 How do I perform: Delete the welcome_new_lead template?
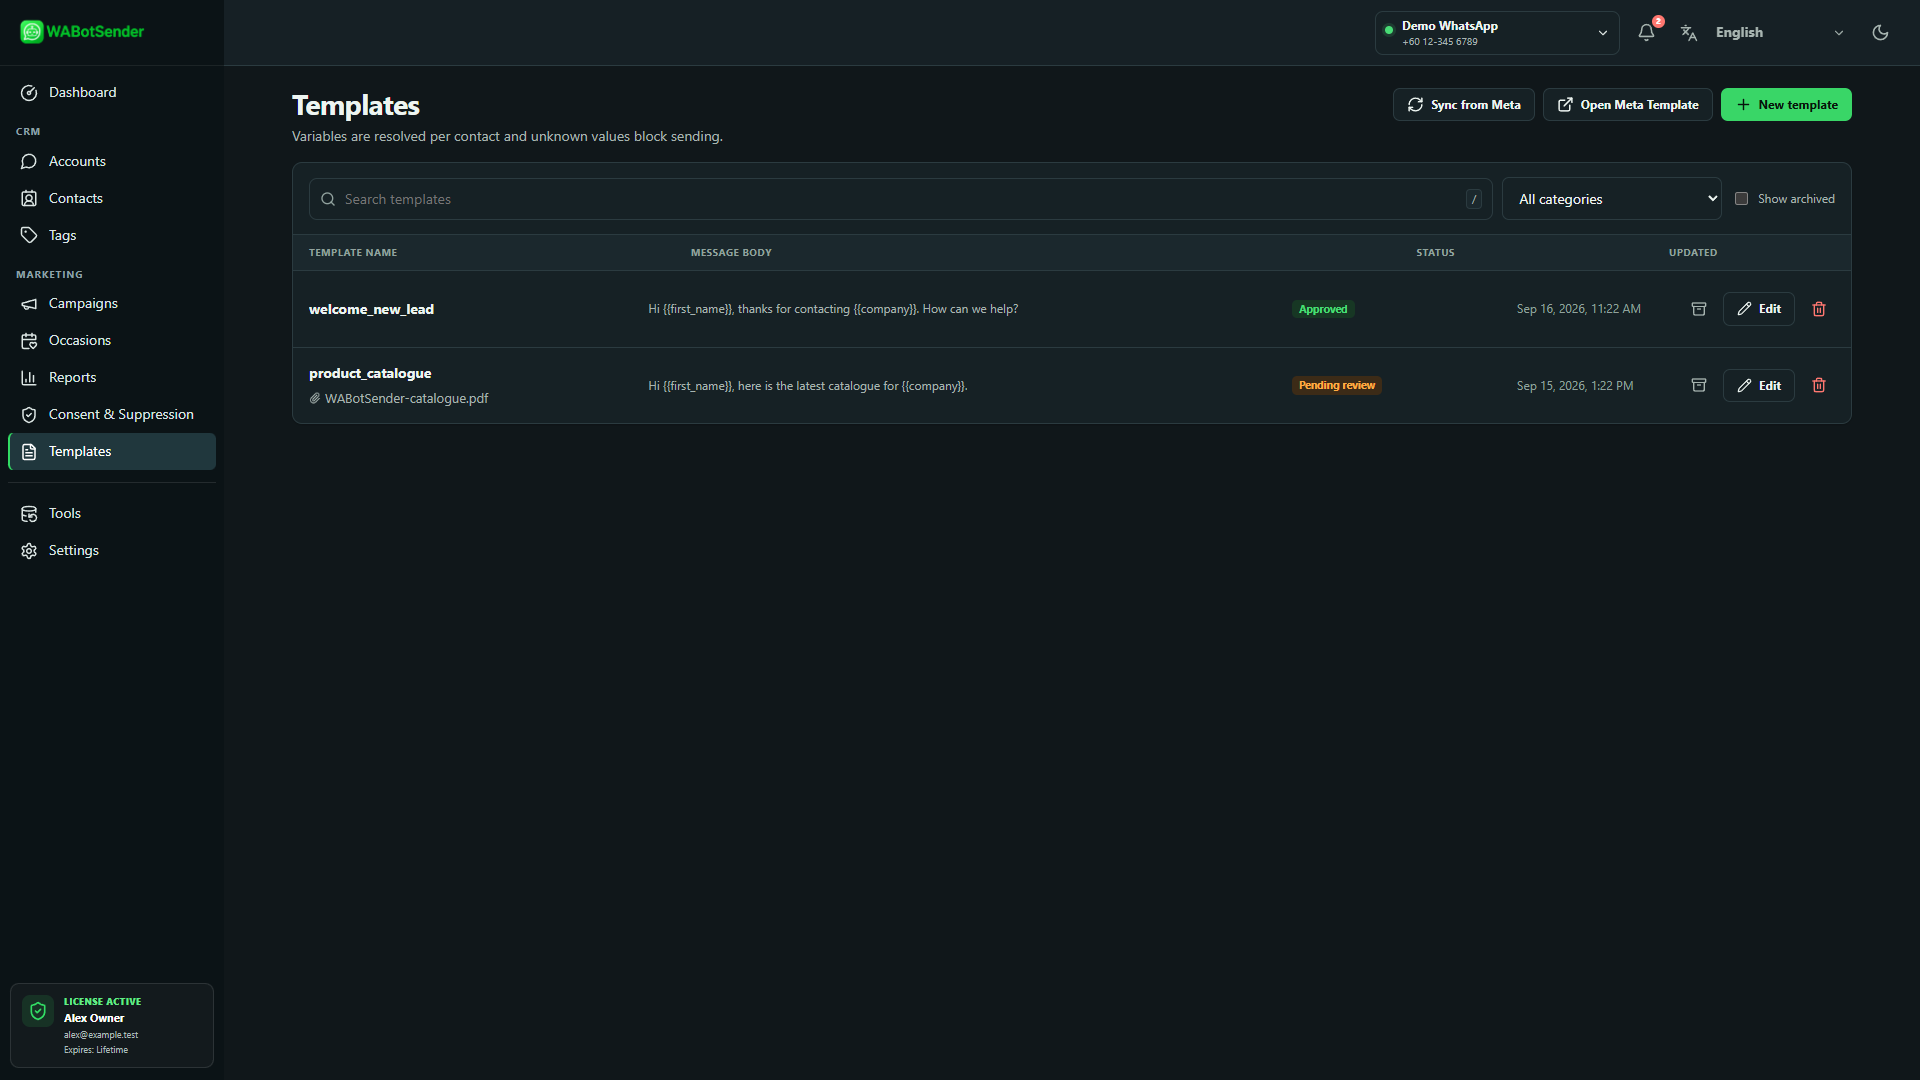coord(1819,309)
